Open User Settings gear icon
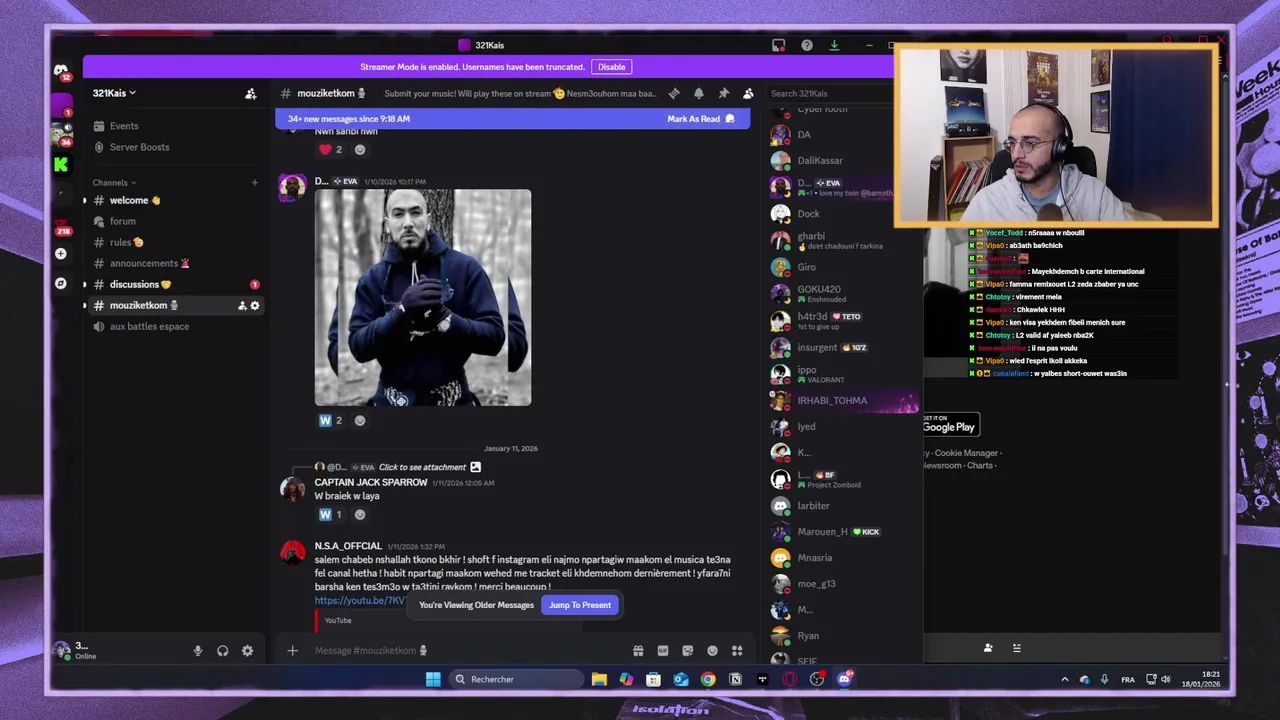1280x720 pixels. (x=247, y=651)
